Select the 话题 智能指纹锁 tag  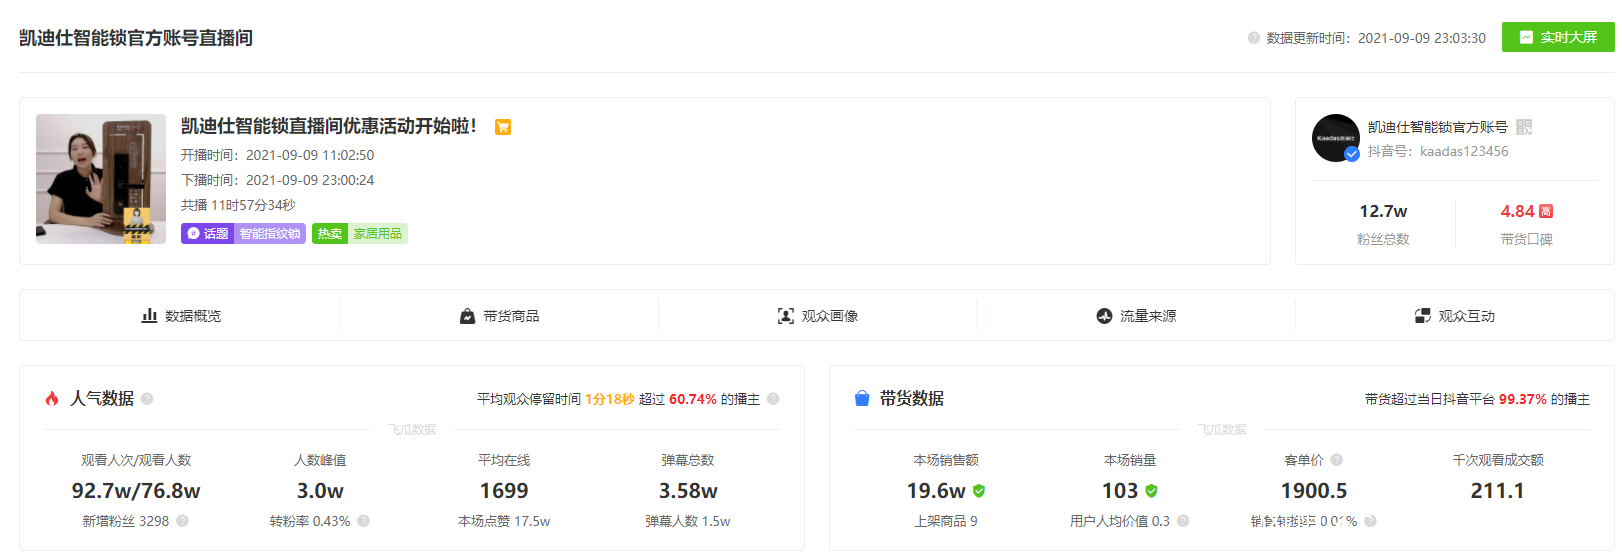click(243, 233)
